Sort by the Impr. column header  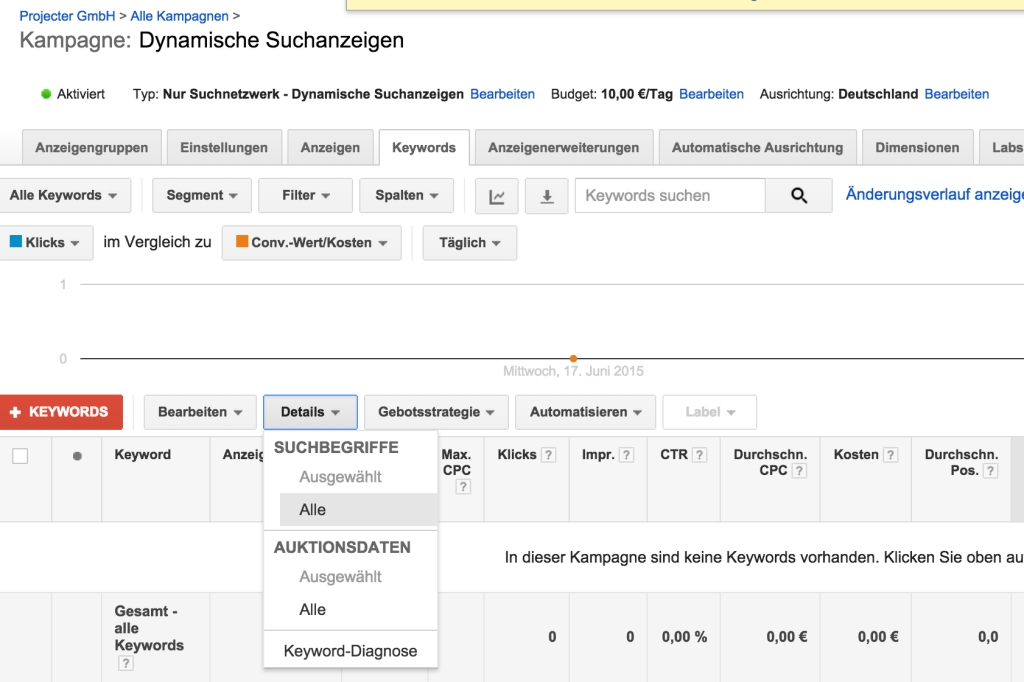coord(598,455)
